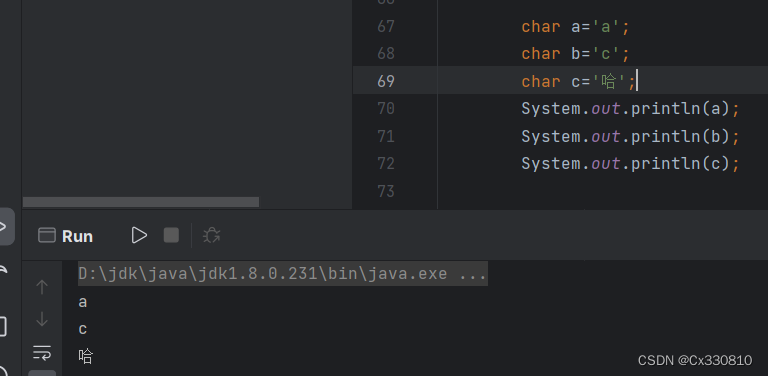
Task: Click console output line '哈'
Action: tap(85, 356)
